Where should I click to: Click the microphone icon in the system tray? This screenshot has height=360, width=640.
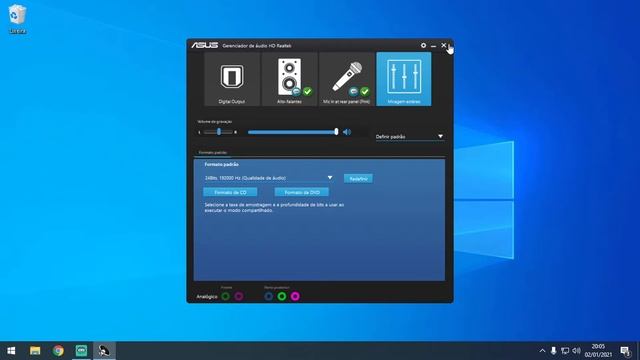(553, 351)
